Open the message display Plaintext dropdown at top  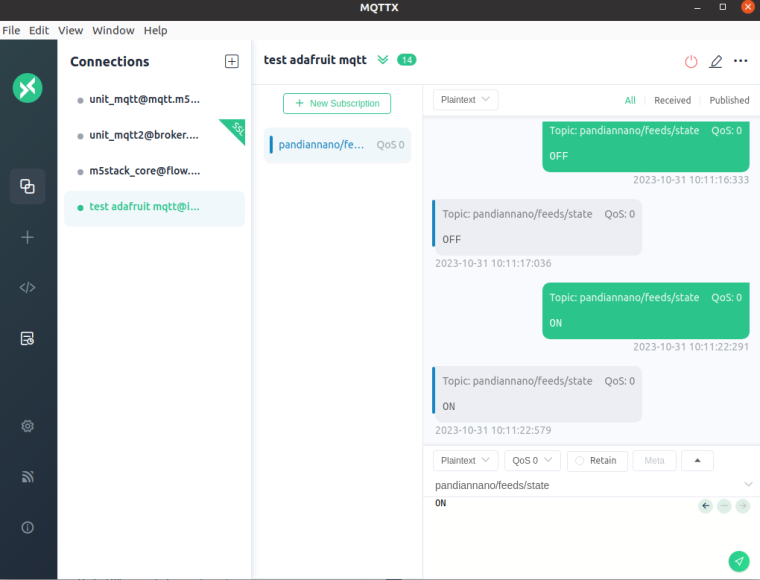(465, 100)
